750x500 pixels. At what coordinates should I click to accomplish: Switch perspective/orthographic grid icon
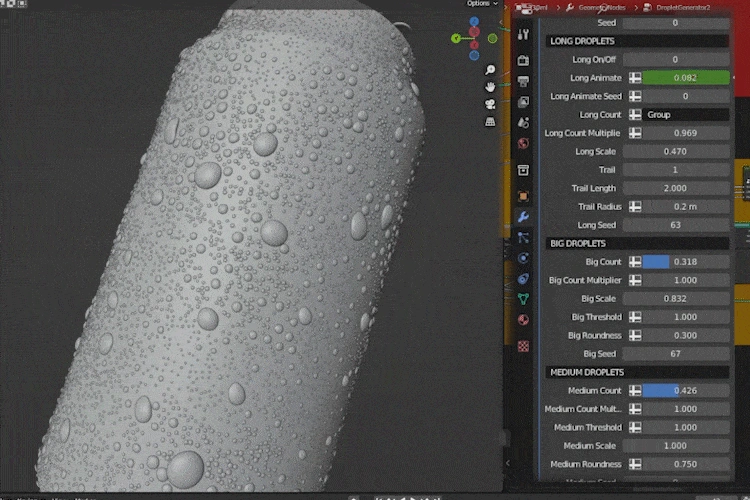[x=490, y=122]
